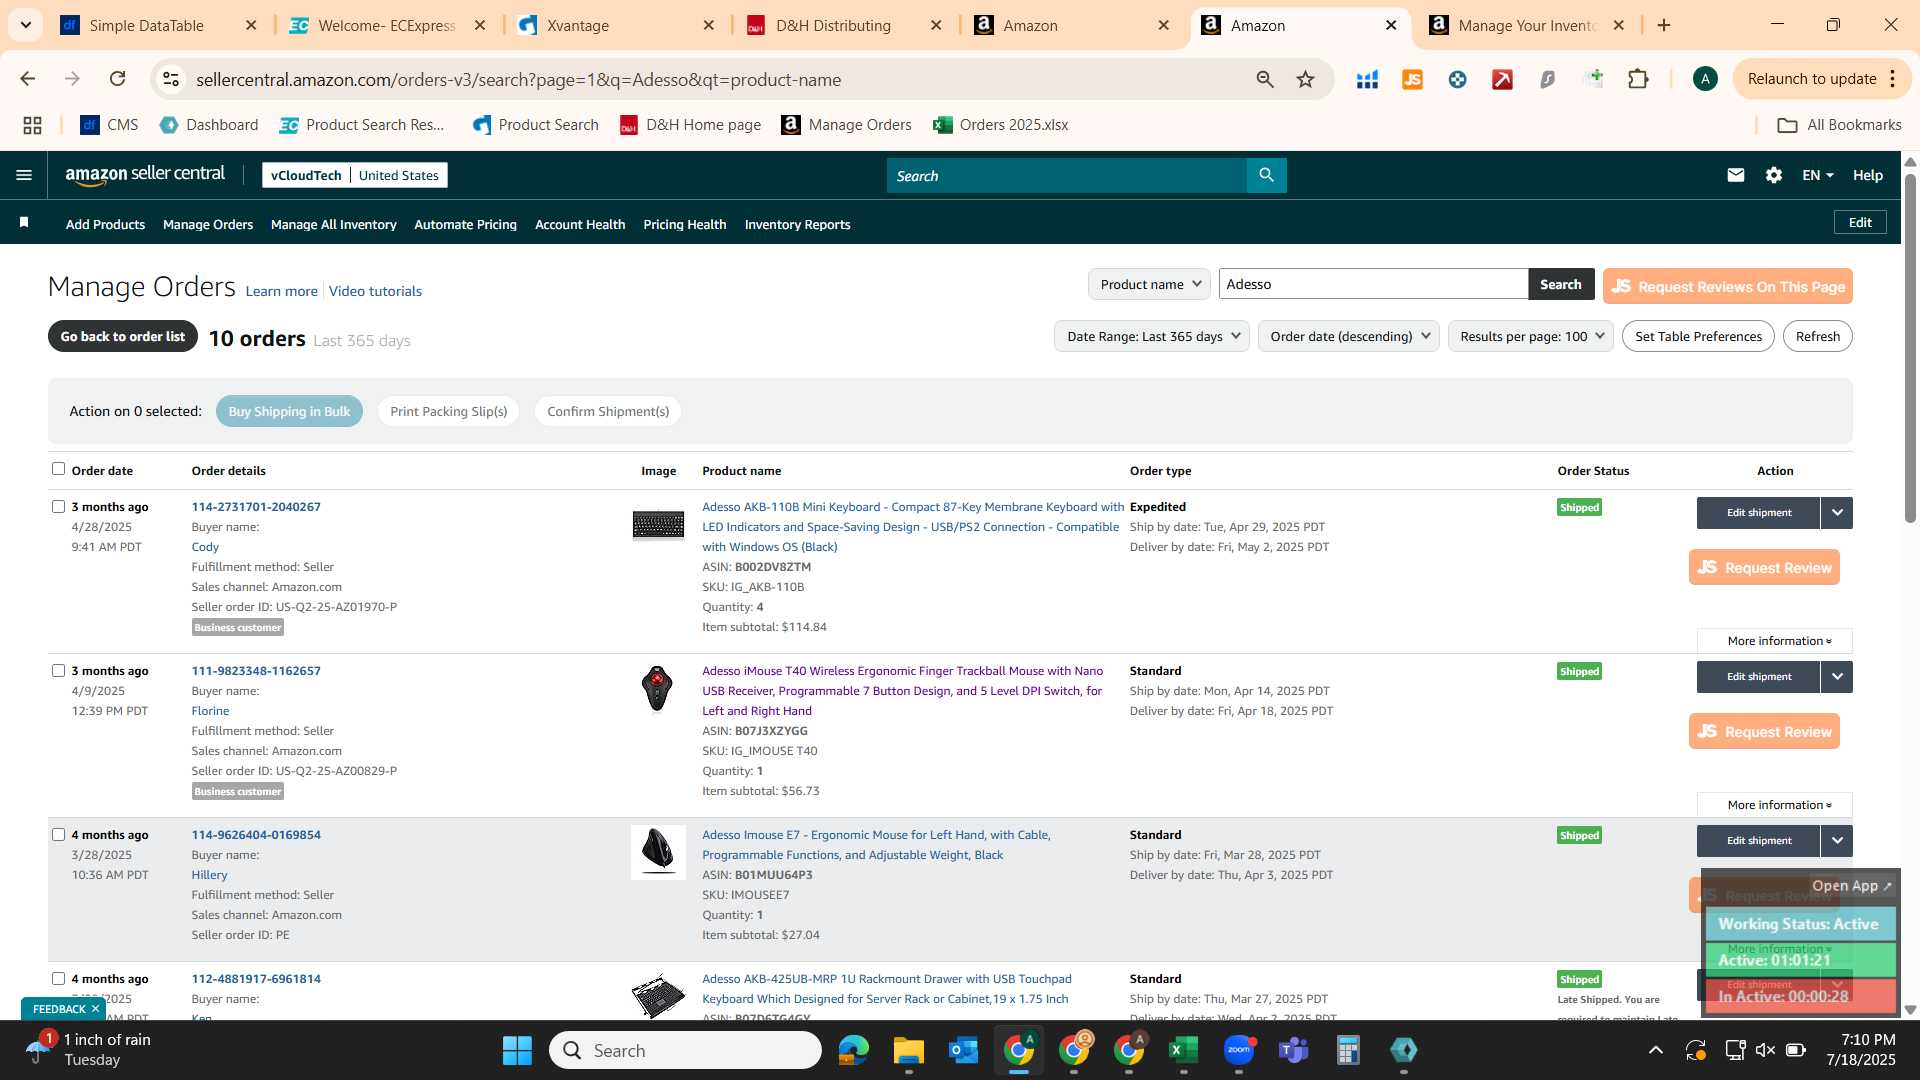Open the Order date (descending) sort dropdown
The image size is (1920, 1080).
1348,336
